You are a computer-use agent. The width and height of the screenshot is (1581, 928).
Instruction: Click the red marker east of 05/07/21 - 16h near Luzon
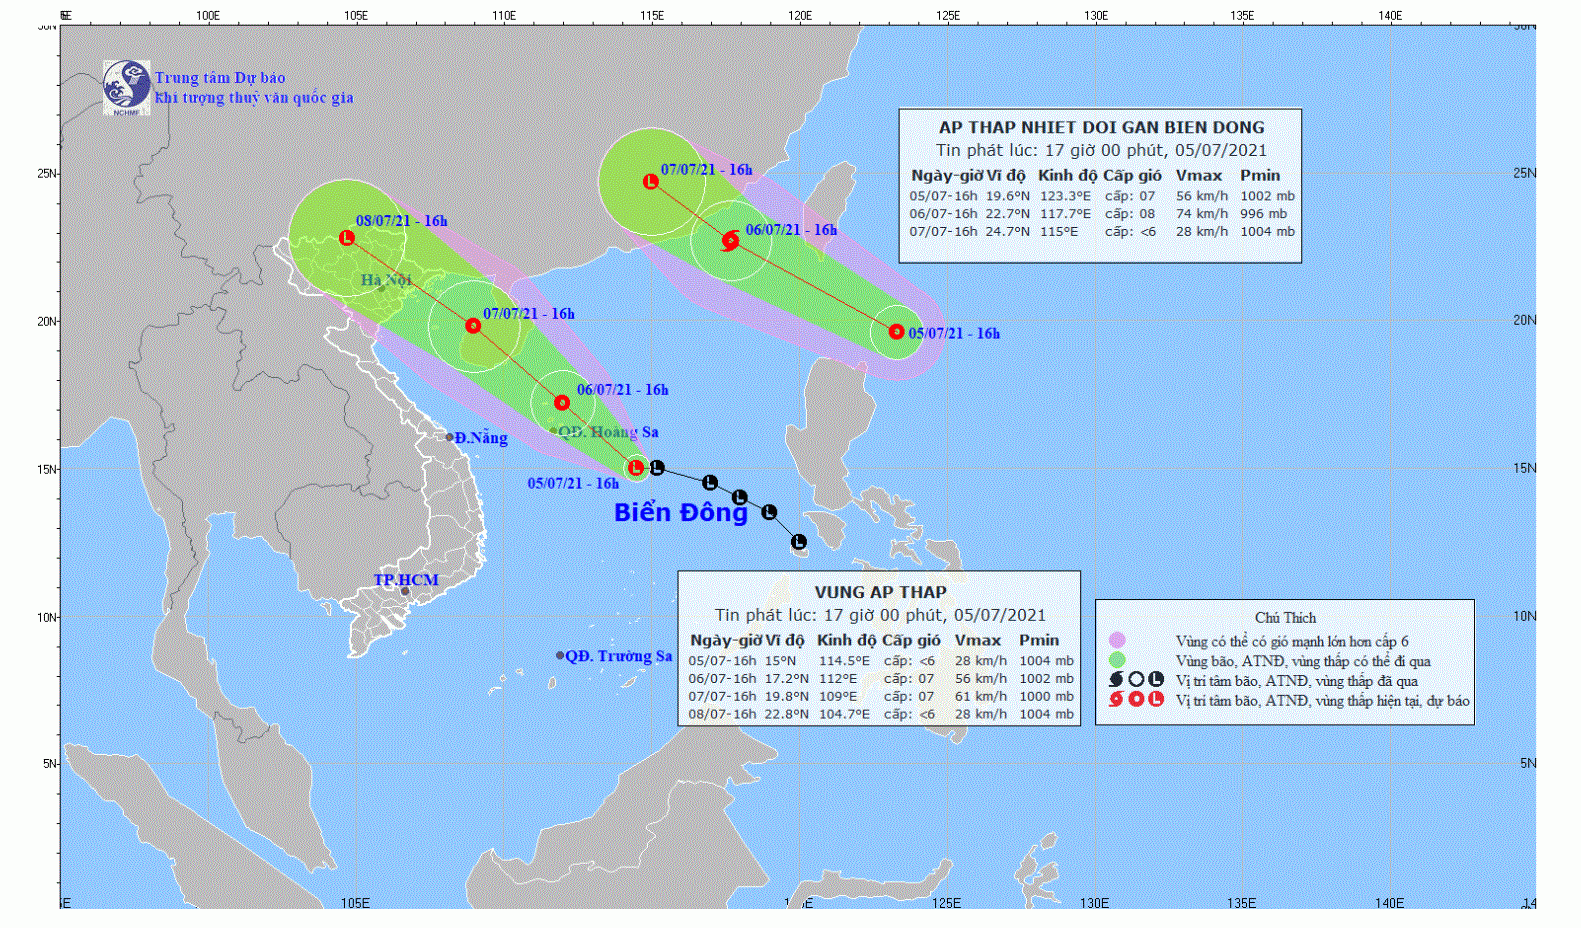tap(896, 332)
